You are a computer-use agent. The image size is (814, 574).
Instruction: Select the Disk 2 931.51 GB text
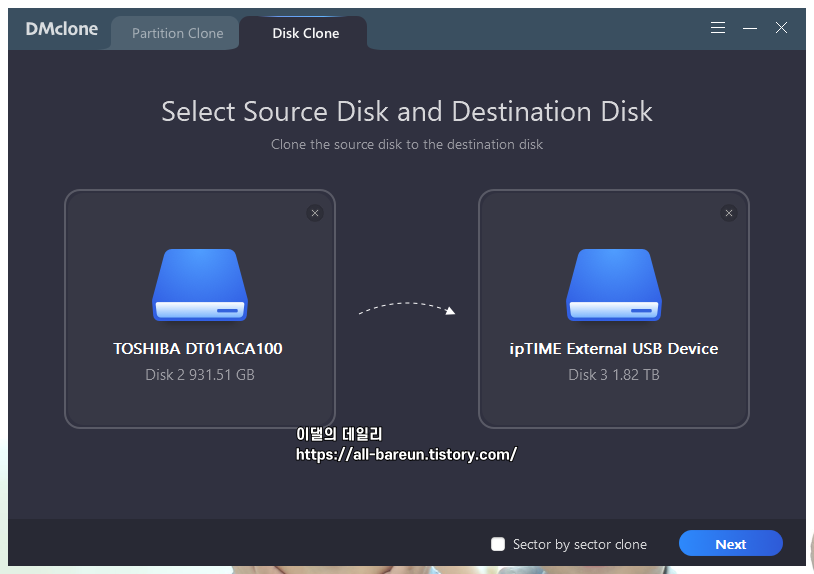point(200,375)
